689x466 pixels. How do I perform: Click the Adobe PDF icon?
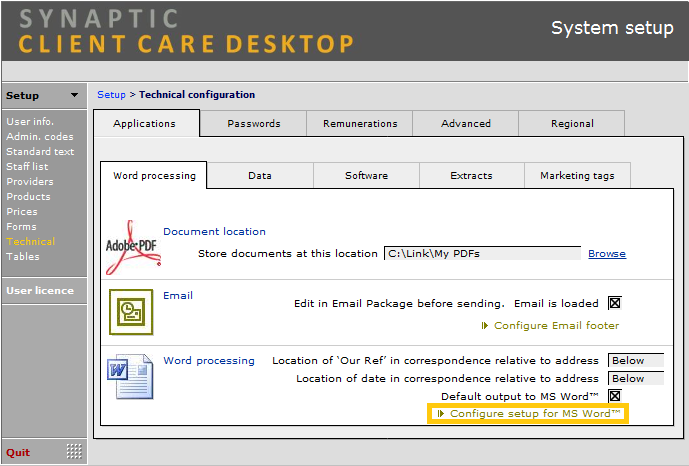(x=133, y=247)
